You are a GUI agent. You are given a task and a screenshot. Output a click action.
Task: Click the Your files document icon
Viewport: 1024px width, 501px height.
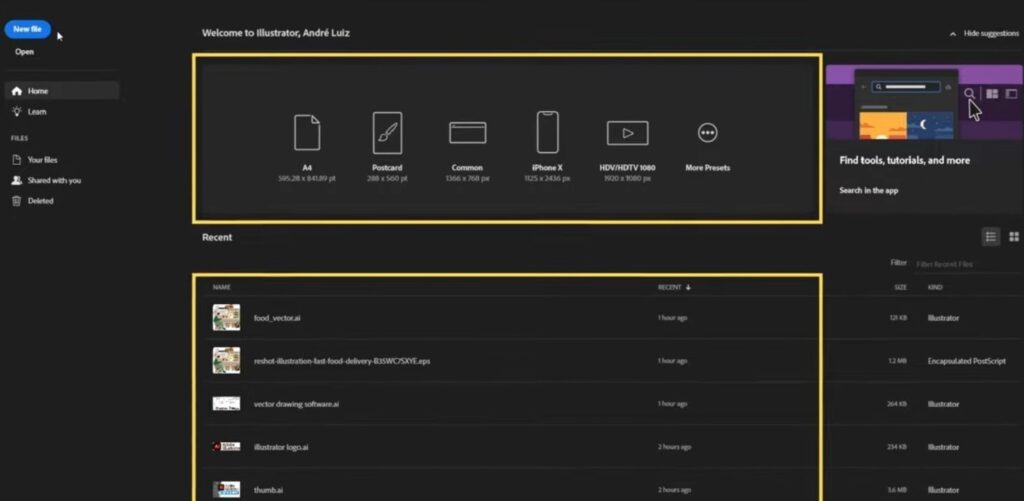(17, 159)
